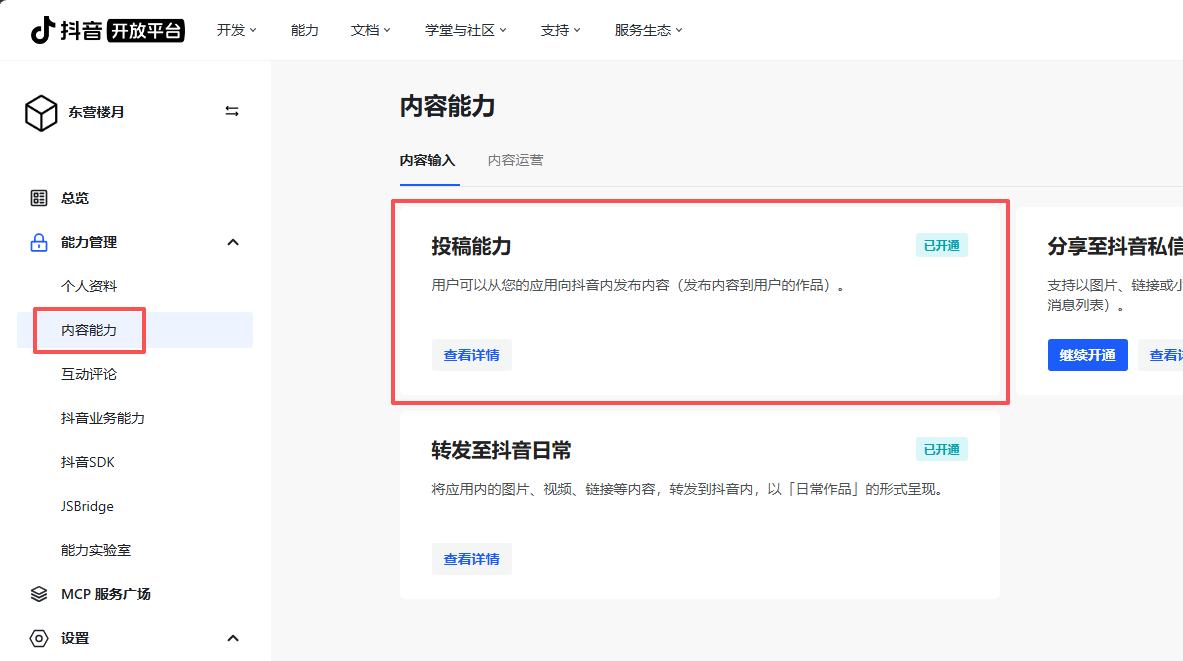Open 能力实验室 in the sidebar

click(96, 550)
